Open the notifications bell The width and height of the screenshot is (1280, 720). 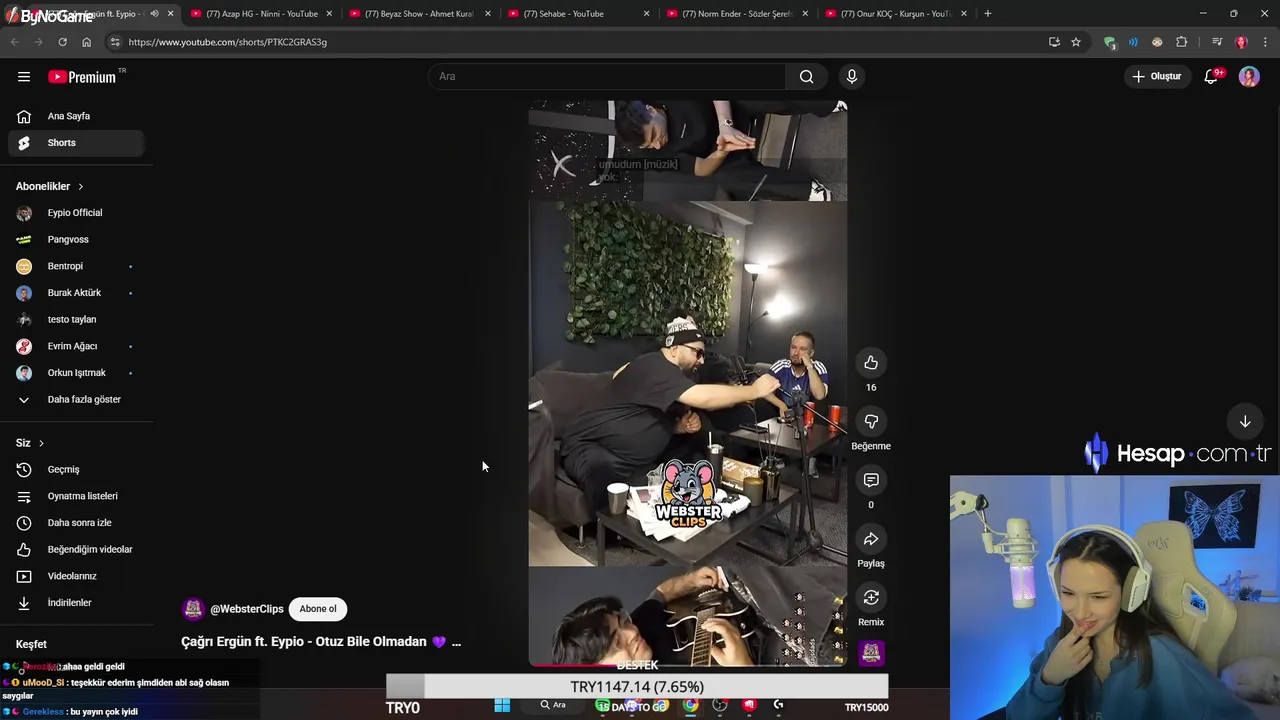point(1211,76)
